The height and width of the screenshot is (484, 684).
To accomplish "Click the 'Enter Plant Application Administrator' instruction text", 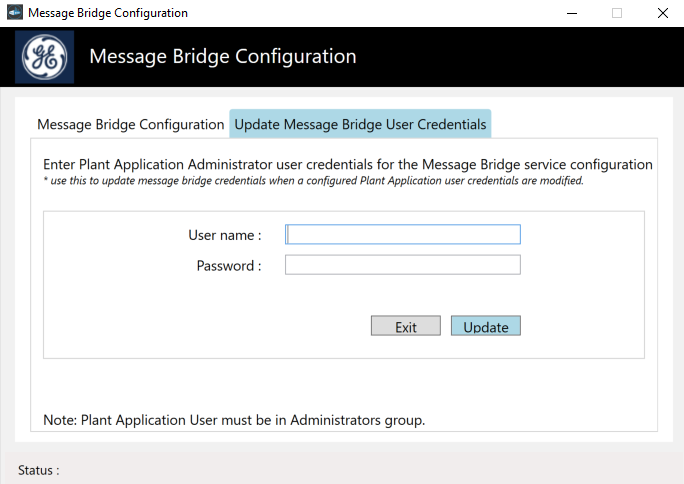I will point(348,164).
